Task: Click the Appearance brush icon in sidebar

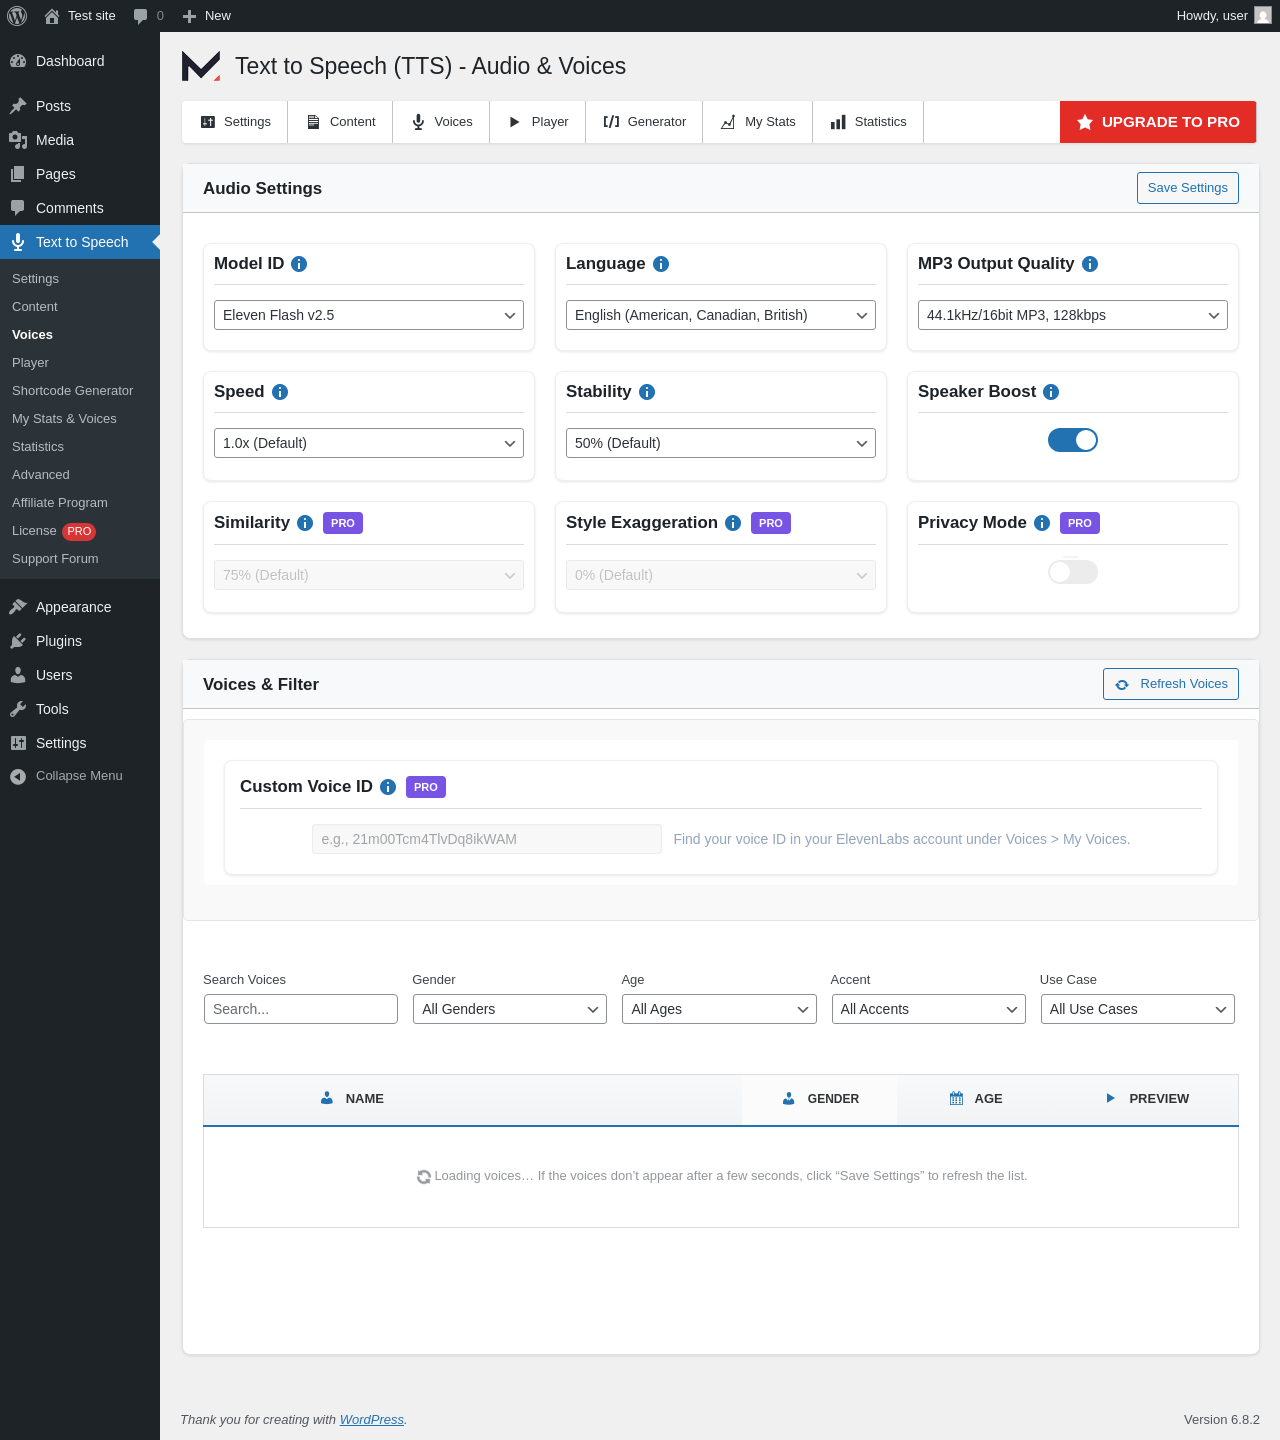Action: point(18,607)
